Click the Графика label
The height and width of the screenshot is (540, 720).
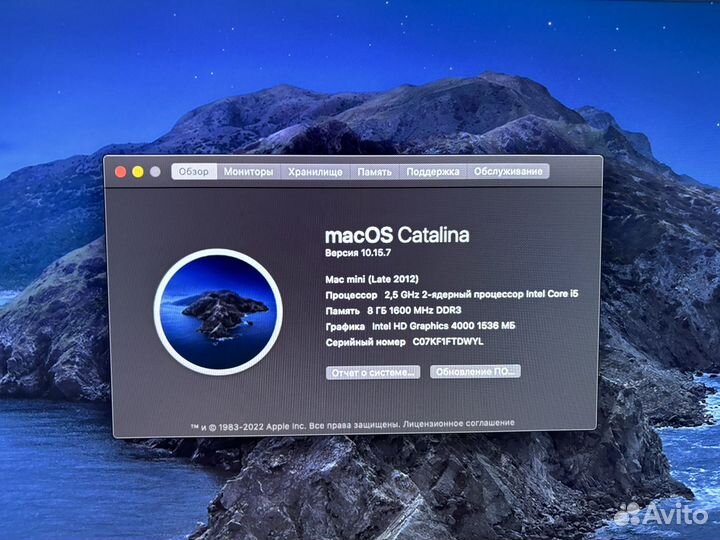[345, 326]
